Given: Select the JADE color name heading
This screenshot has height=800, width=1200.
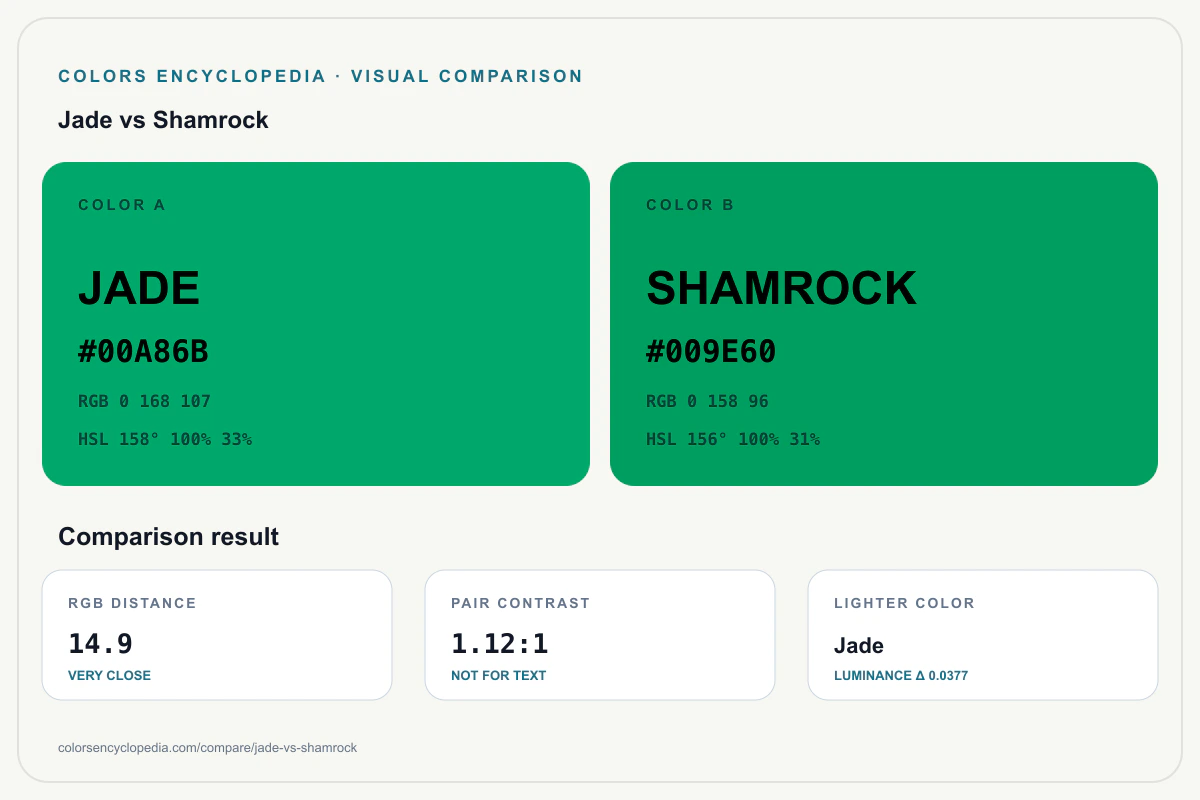Looking at the screenshot, I should coord(139,288).
